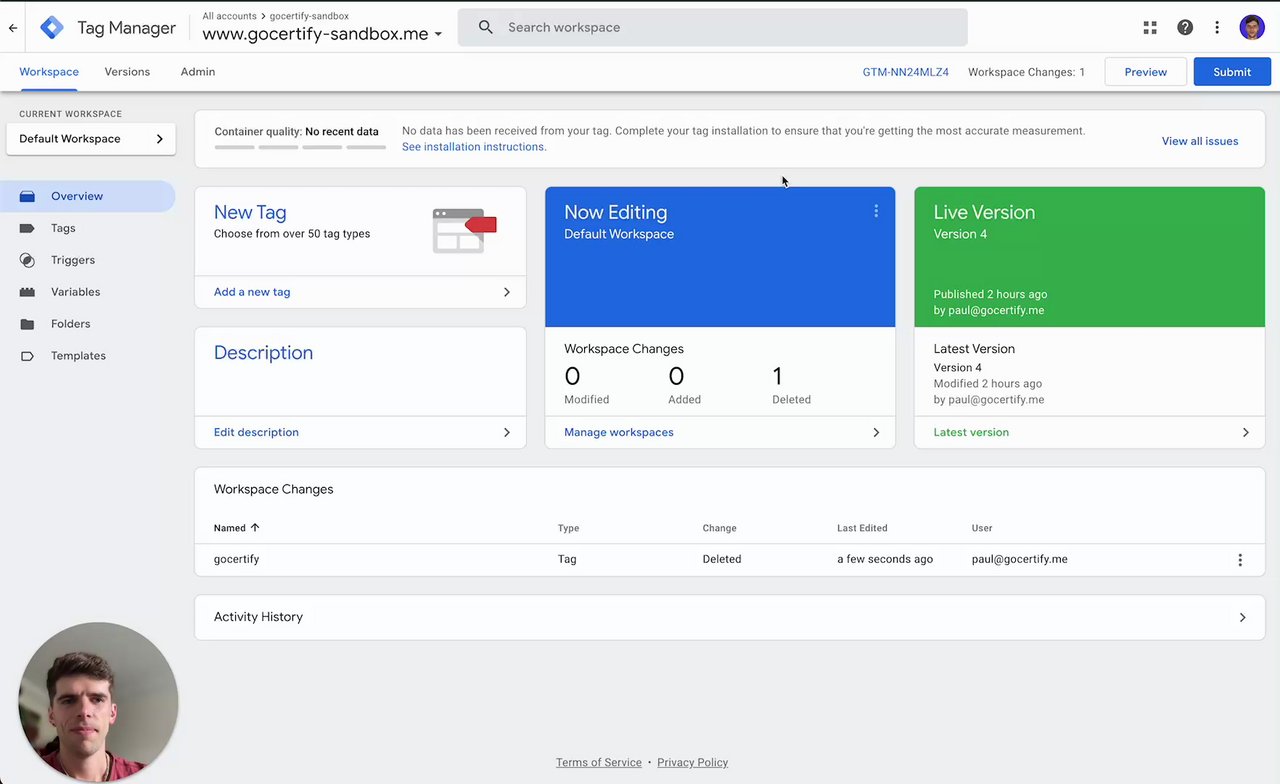
Task: Click the Live Version card heading
Action: pos(984,212)
